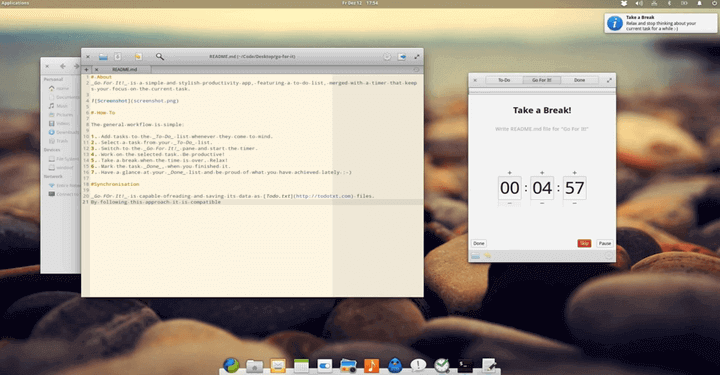Decrease the minutes value with the minus below 04
Viewport: 720px width, 375px height.
coord(542,203)
